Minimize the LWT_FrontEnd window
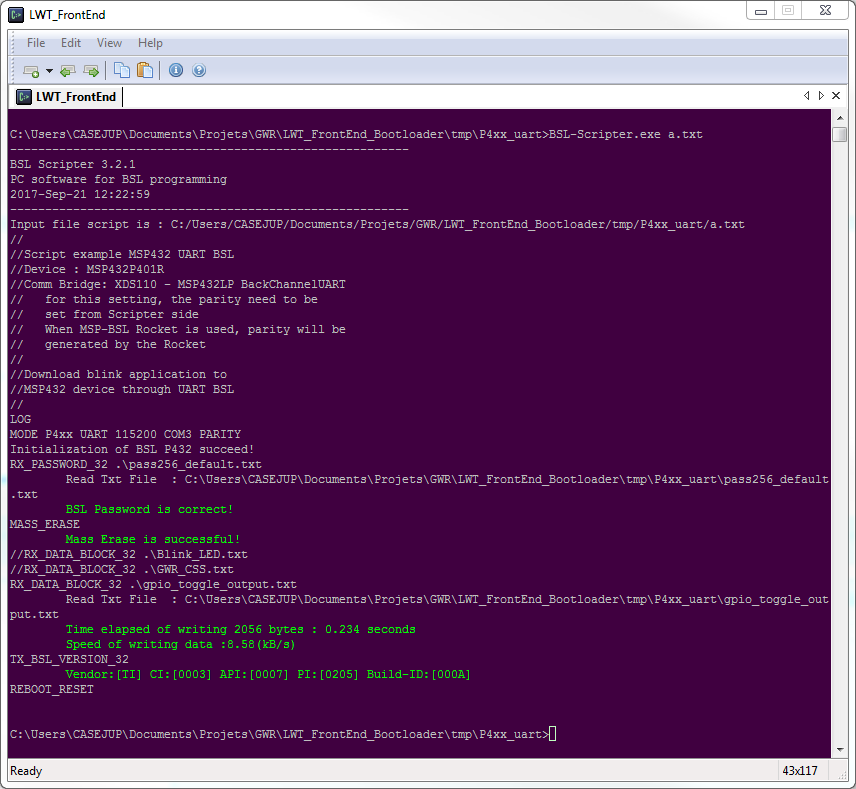The height and width of the screenshot is (789, 856). coord(760,11)
